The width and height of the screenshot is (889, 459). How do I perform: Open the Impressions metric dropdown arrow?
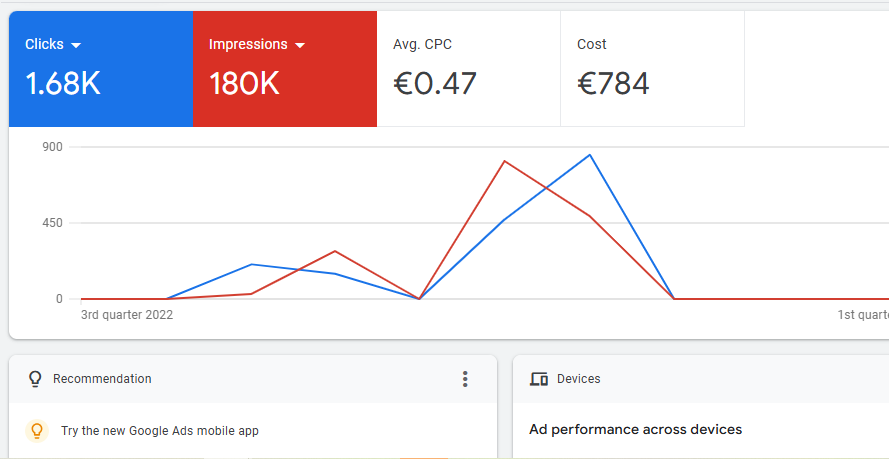click(300, 45)
